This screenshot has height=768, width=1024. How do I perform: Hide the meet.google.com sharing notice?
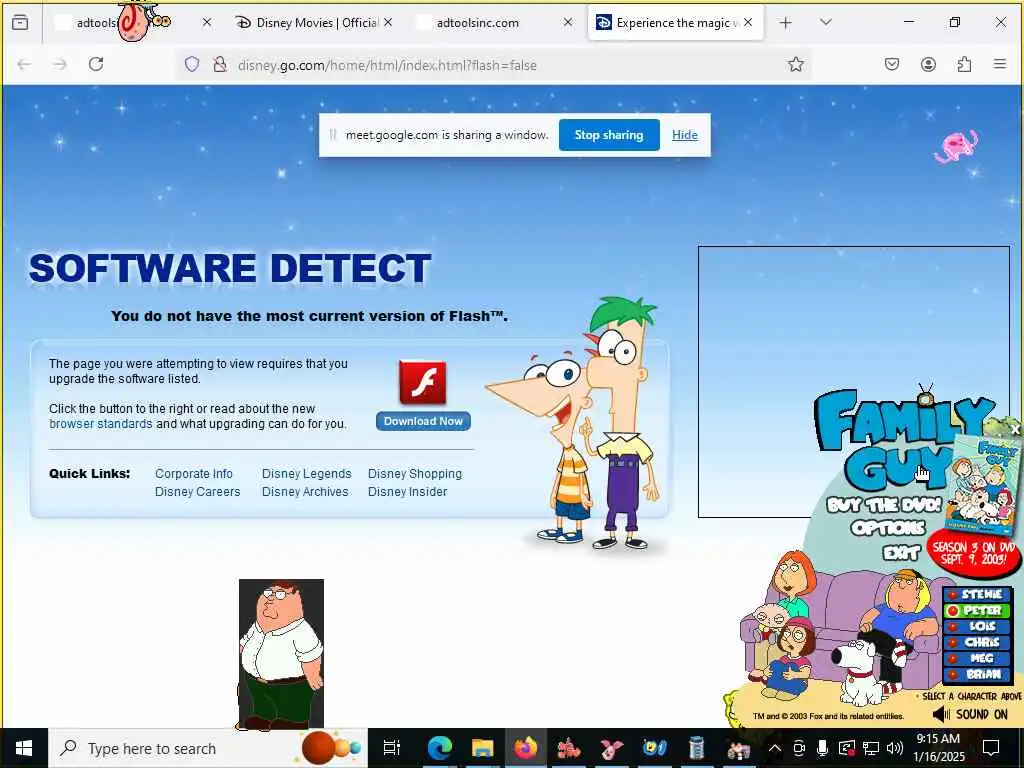tap(684, 135)
